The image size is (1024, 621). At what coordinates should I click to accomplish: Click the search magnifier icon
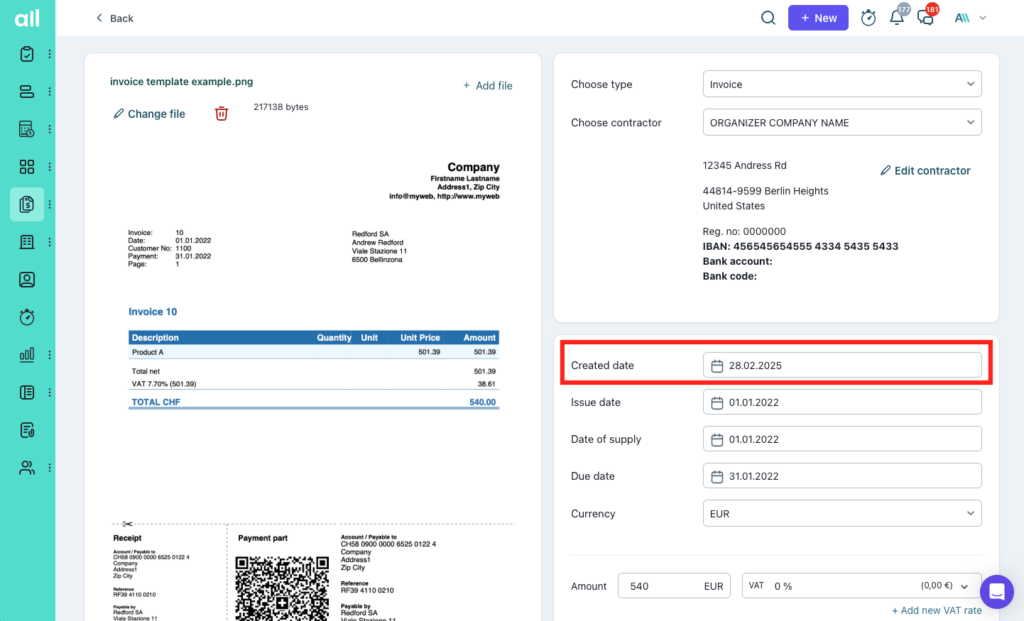[768, 18]
